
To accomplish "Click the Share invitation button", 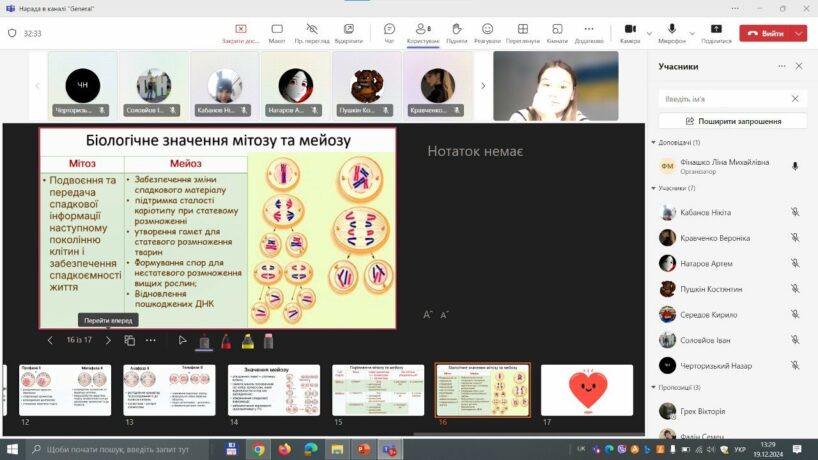I will (x=732, y=121).
